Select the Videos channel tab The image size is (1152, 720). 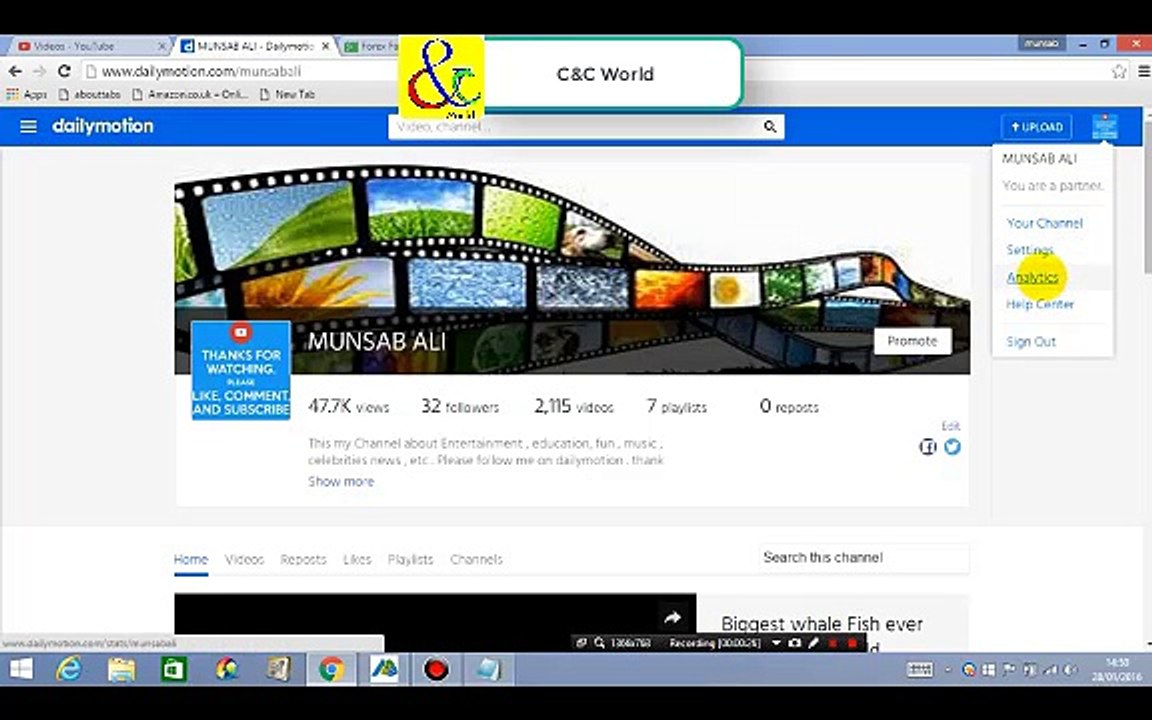pyautogui.click(x=244, y=559)
